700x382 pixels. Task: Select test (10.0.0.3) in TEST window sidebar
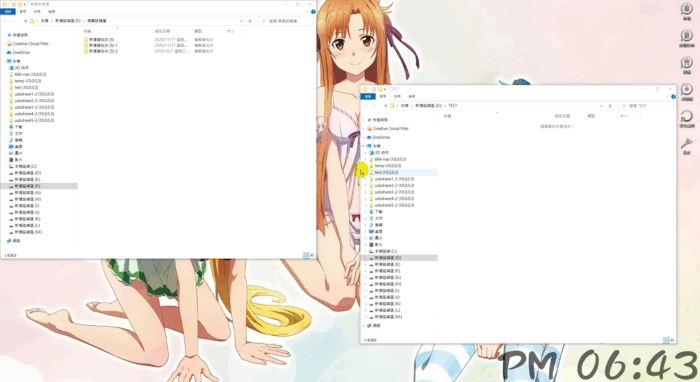384,172
